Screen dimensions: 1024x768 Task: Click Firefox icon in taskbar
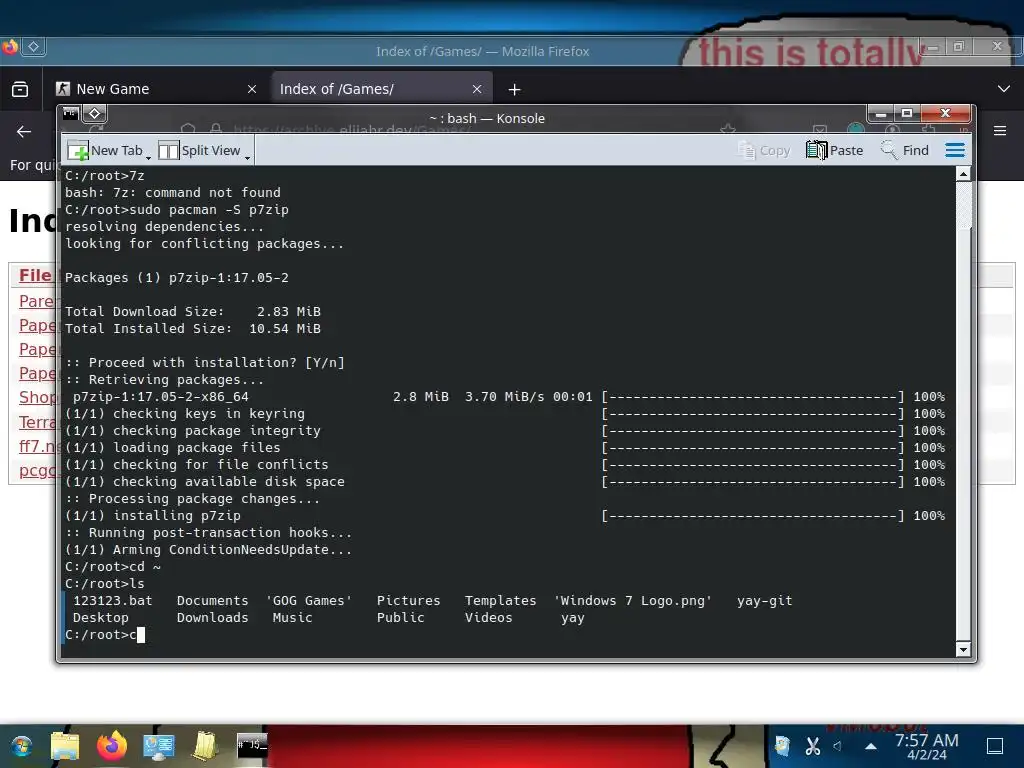tap(112, 746)
